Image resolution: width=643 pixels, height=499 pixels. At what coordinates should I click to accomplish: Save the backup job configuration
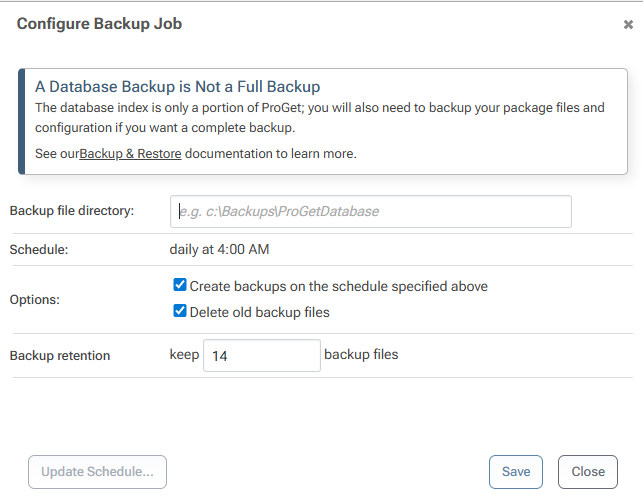click(516, 472)
